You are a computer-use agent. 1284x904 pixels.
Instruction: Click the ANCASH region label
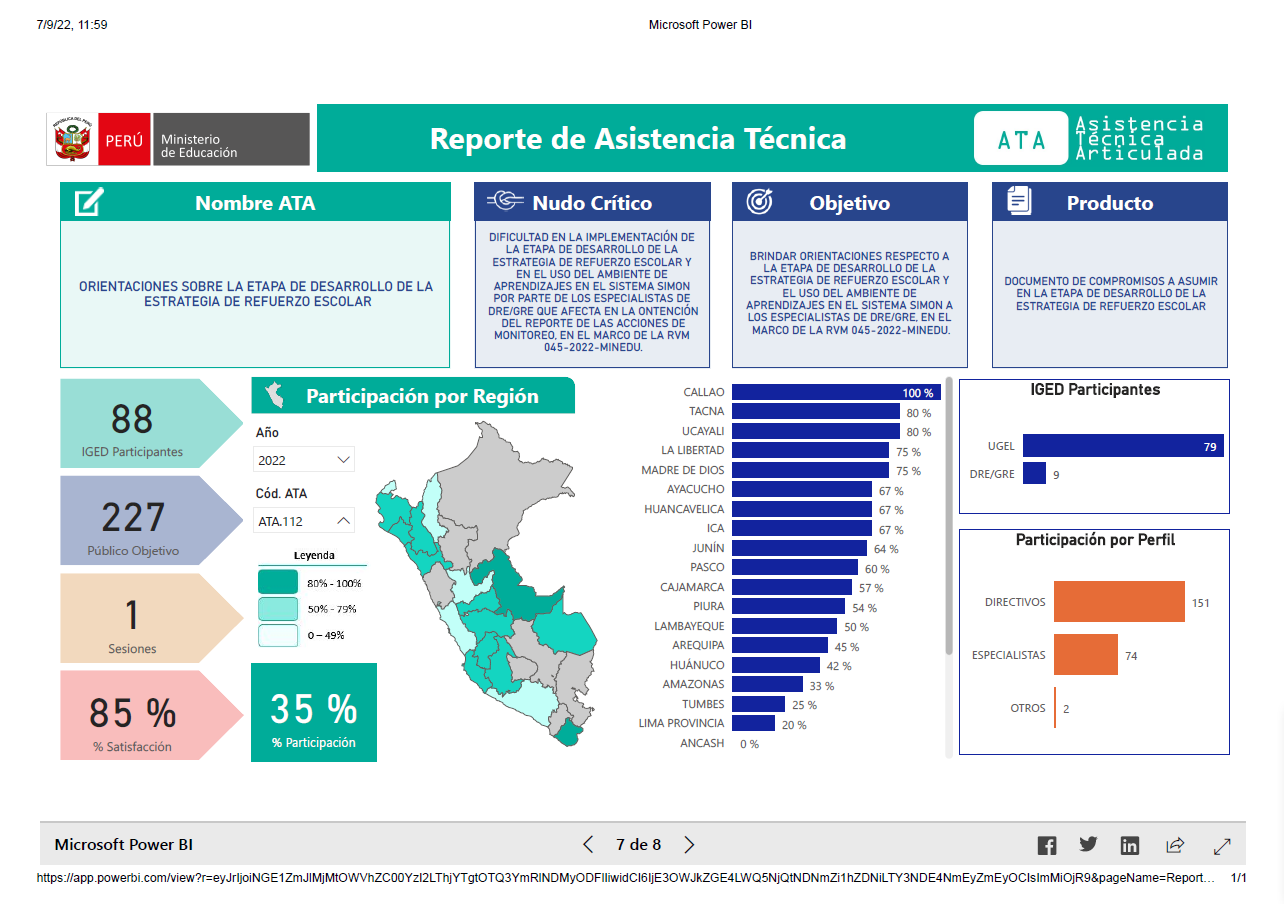[x=702, y=743]
